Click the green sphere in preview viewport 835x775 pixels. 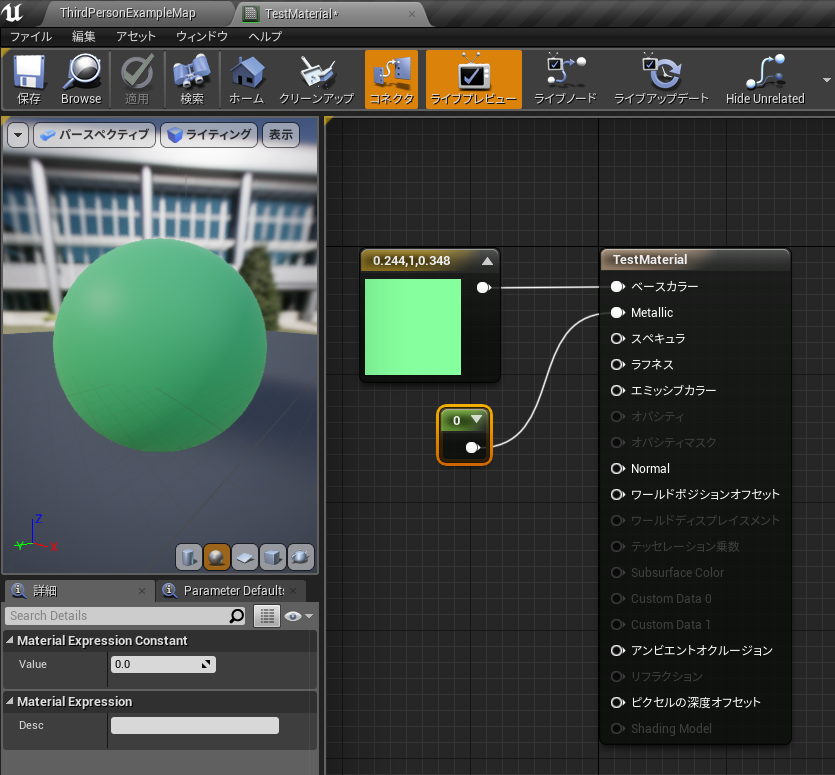(x=160, y=345)
